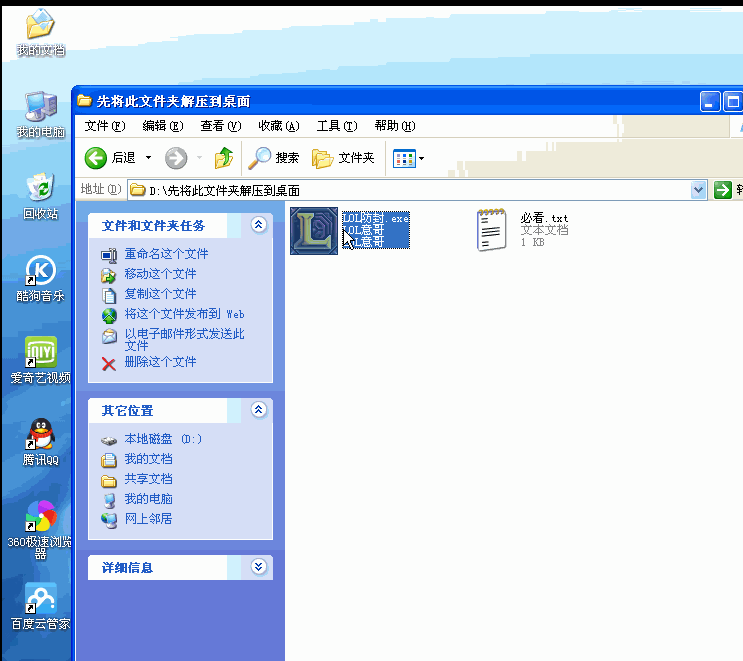Open the 工具(T) menu
743x661 pixels.
pyautogui.click(x=337, y=126)
